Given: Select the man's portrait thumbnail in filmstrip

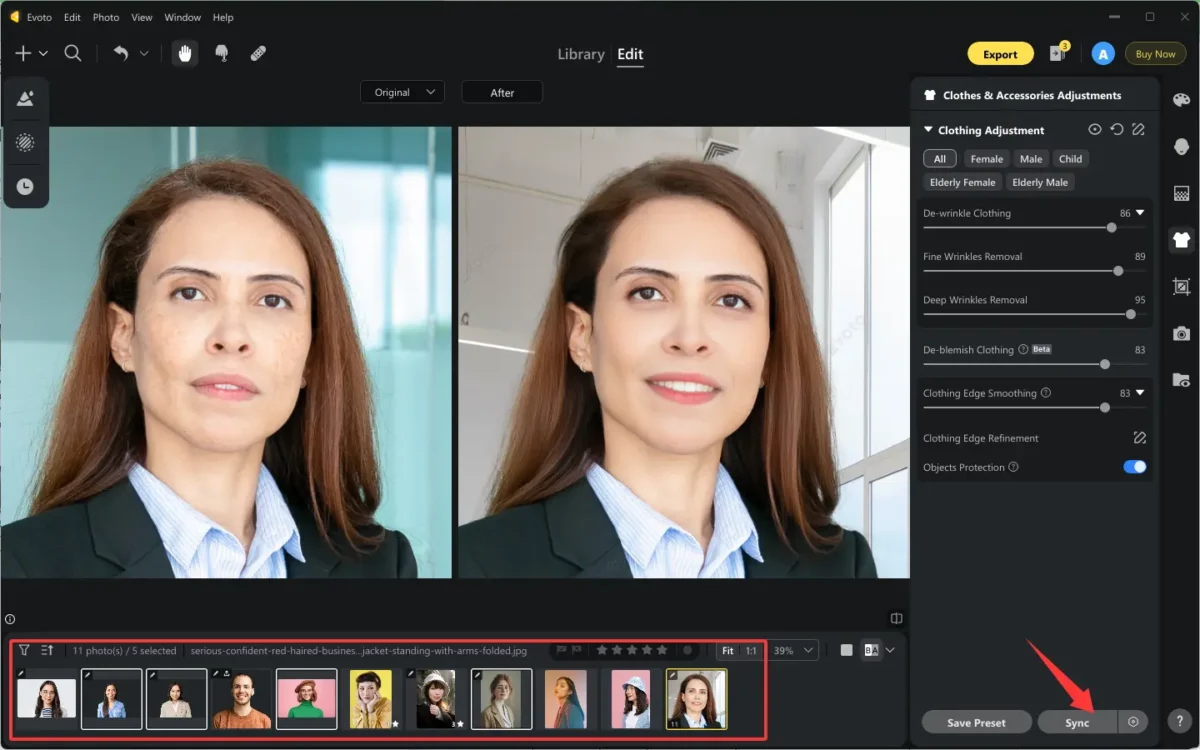Looking at the screenshot, I should (x=241, y=698).
